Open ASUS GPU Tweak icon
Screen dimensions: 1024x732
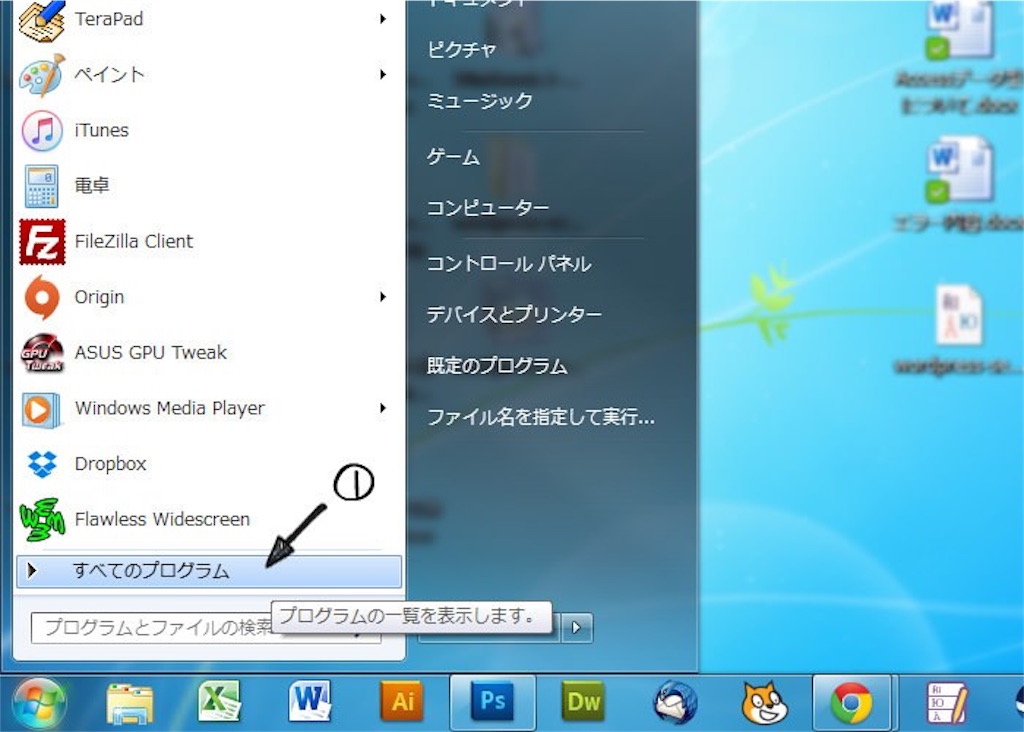(x=42, y=353)
